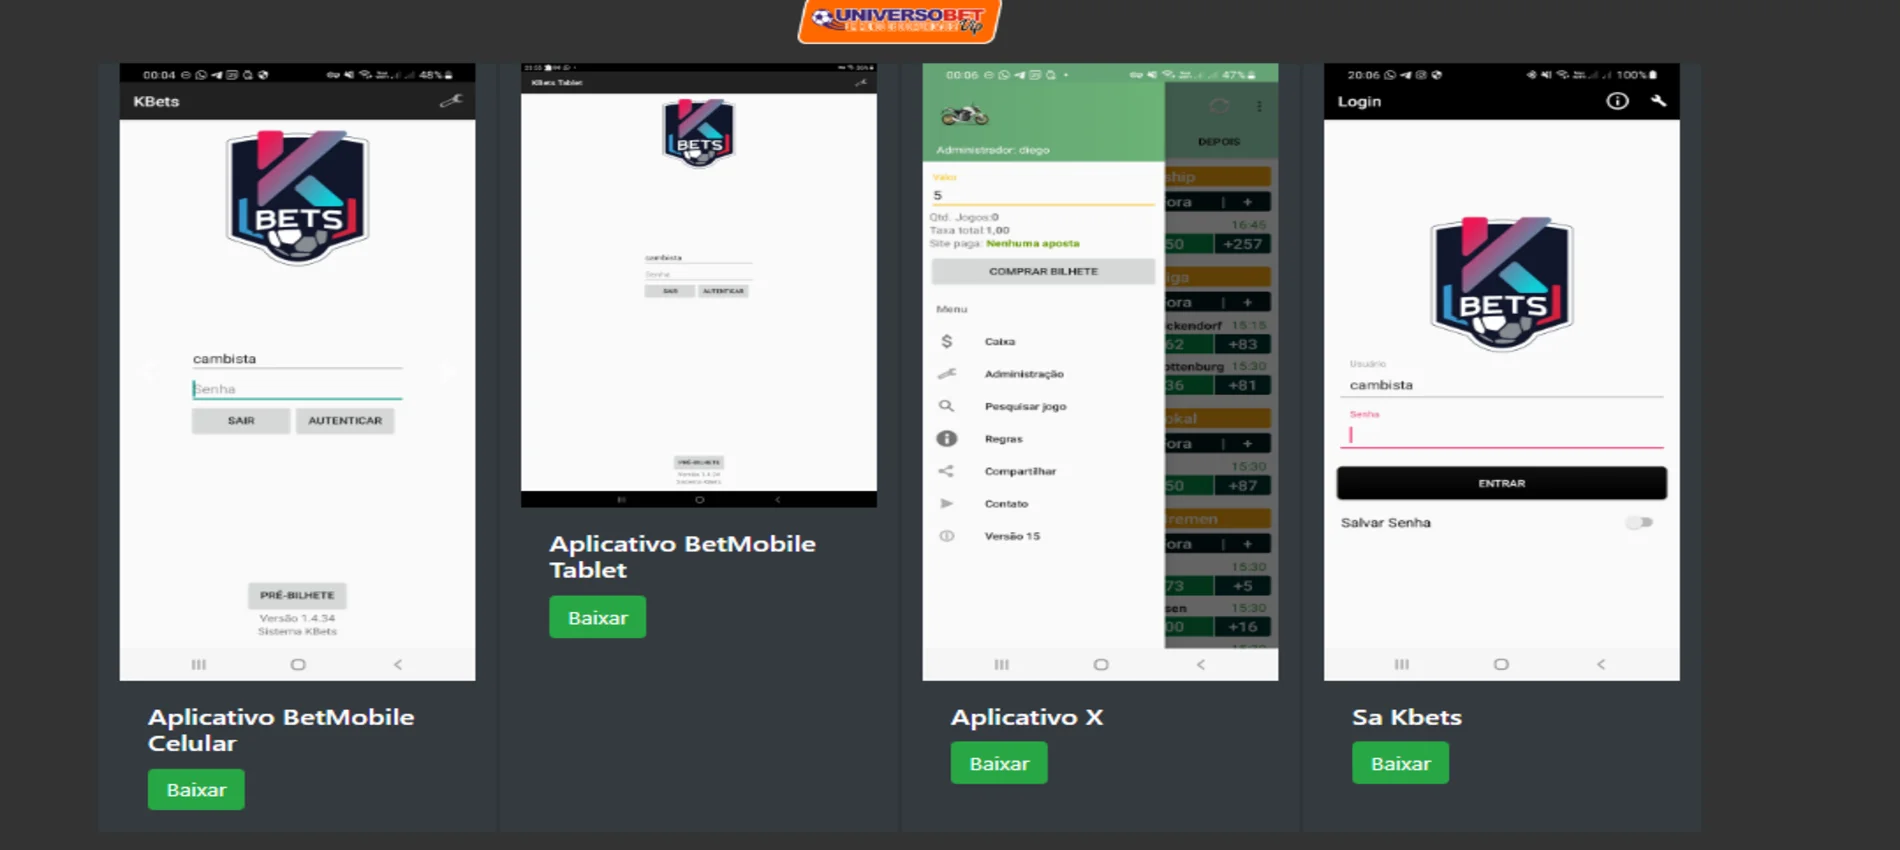Click motorcycle avatar in Aplicativo X drawer
Viewport: 1900px width, 850px height.
click(965, 116)
